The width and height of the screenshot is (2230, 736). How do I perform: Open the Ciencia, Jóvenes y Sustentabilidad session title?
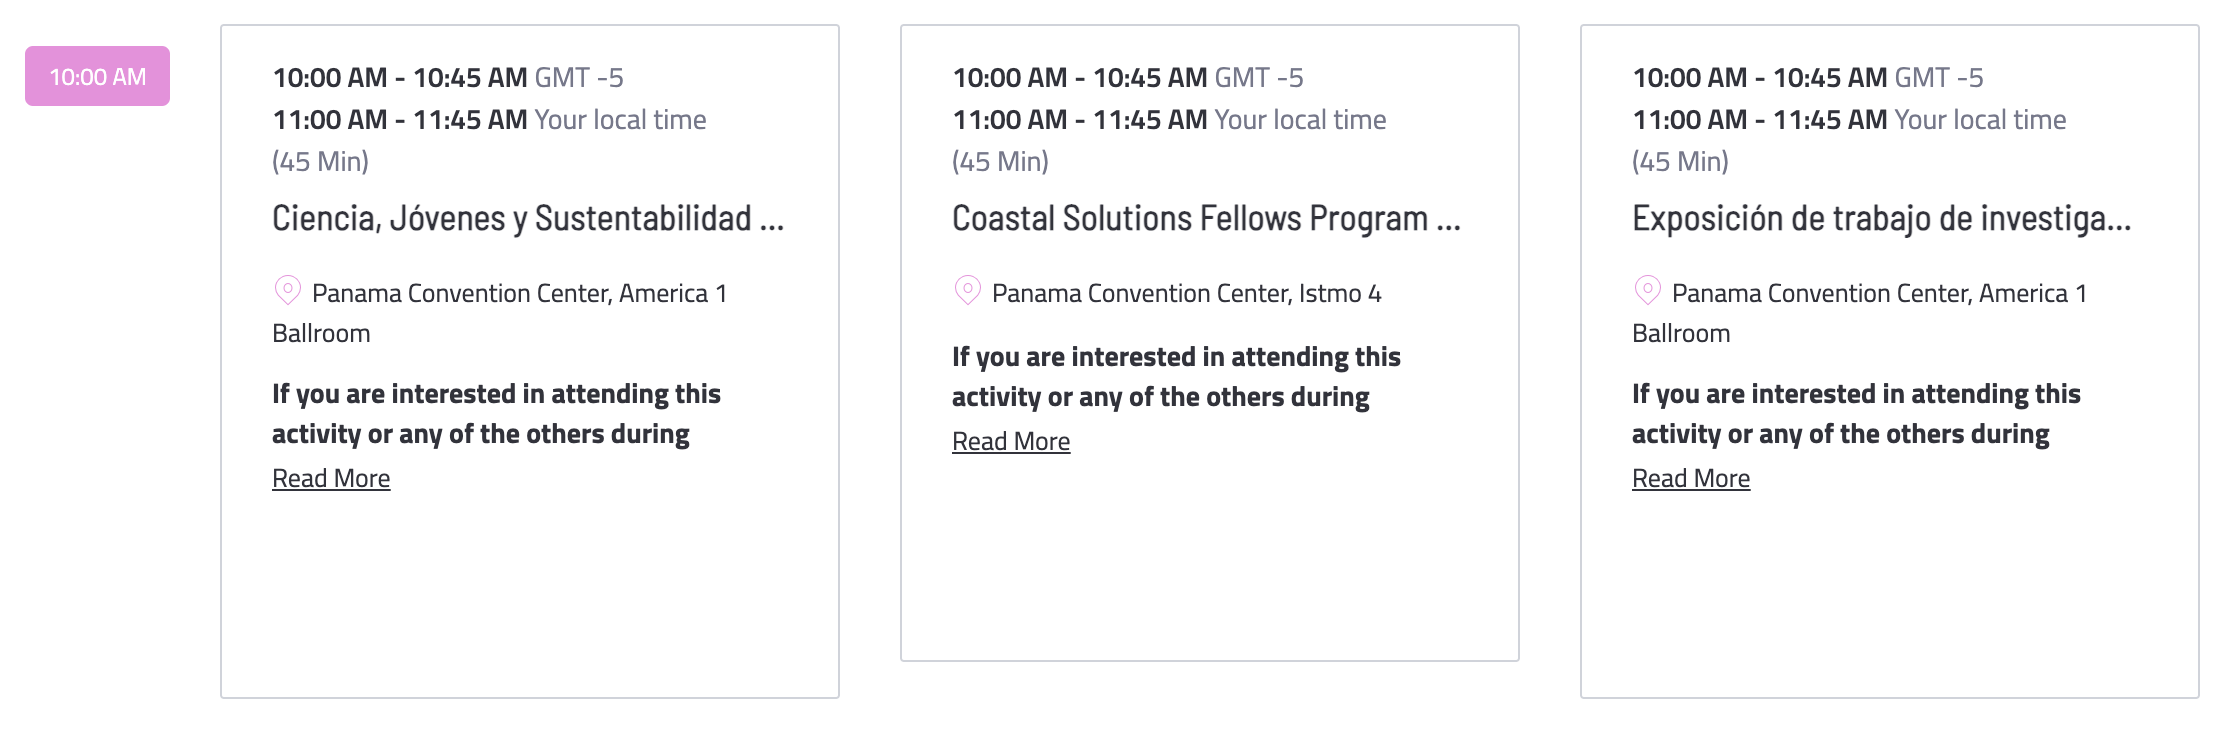[x=528, y=218]
